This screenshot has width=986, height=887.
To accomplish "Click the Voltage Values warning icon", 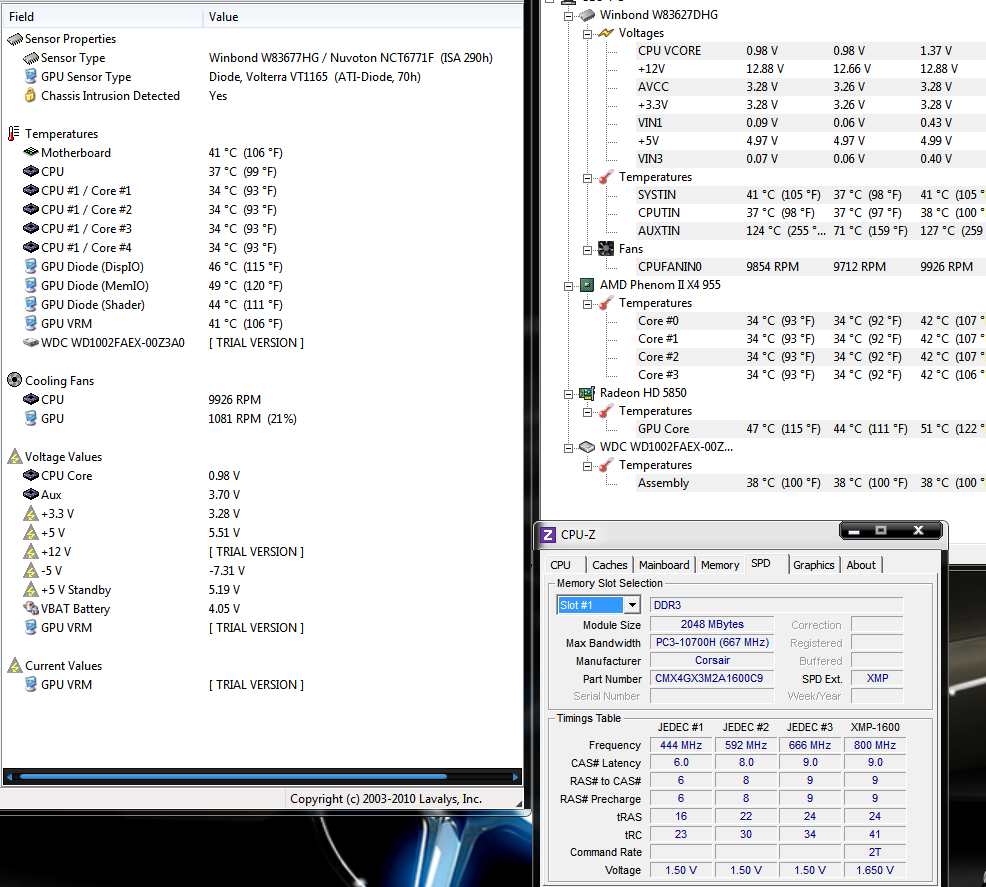I will pos(14,456).
